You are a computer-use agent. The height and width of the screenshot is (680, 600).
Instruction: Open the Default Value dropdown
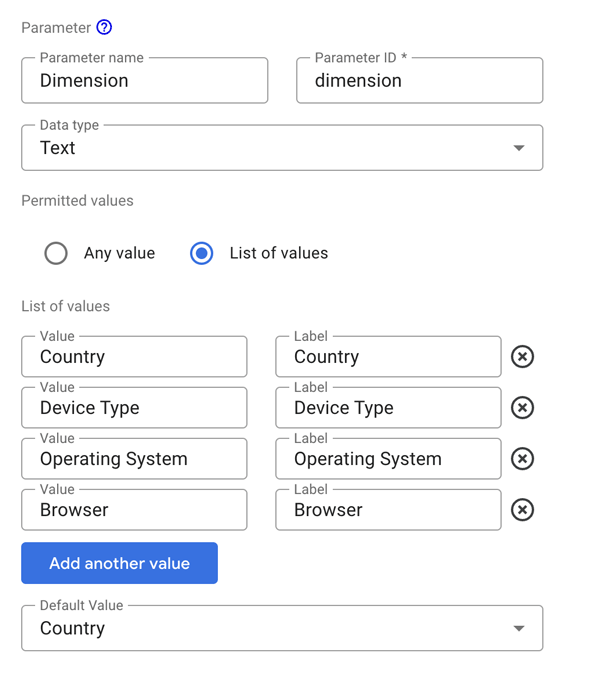click(x=282, y=628)
